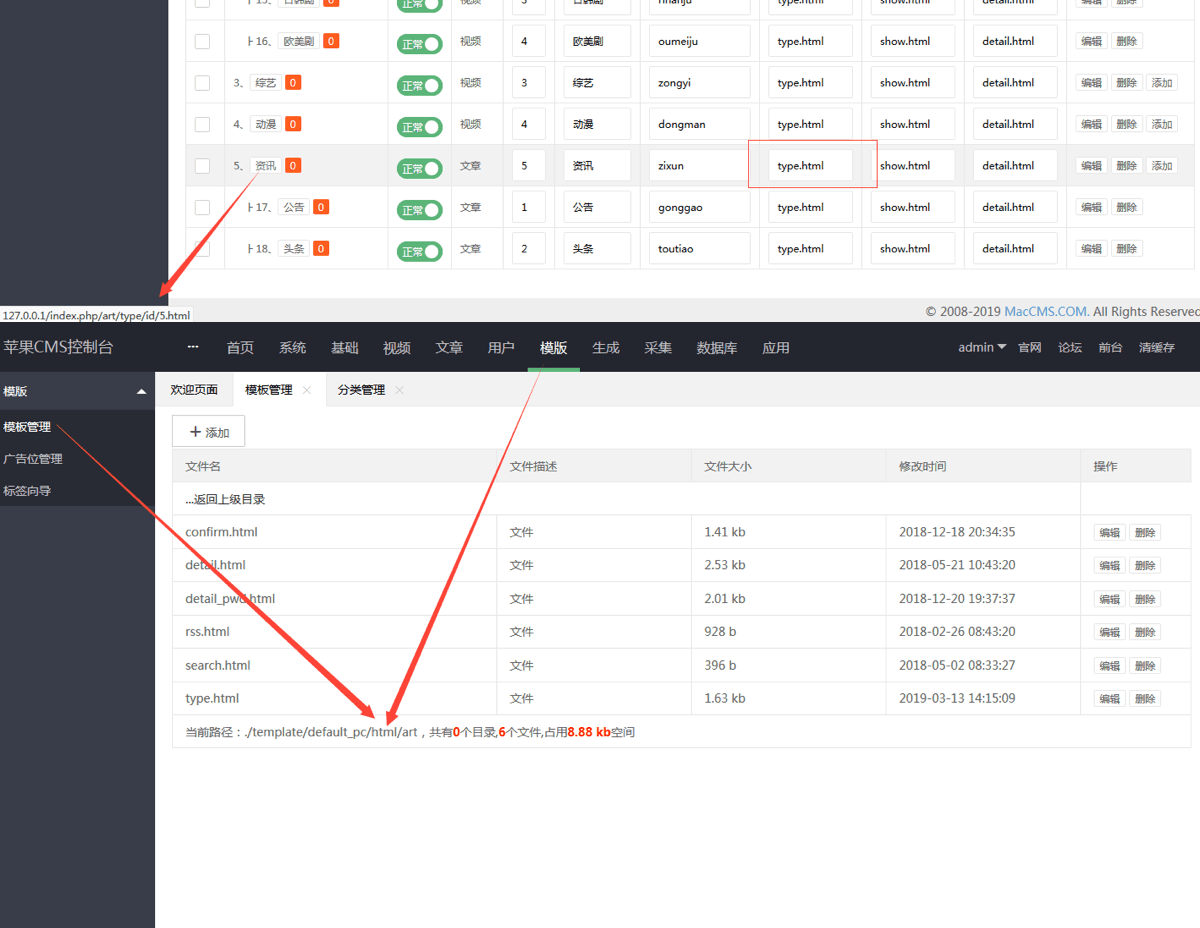
Task: Tick the checkbox for the 综艺 row
Action: [203, 83]
